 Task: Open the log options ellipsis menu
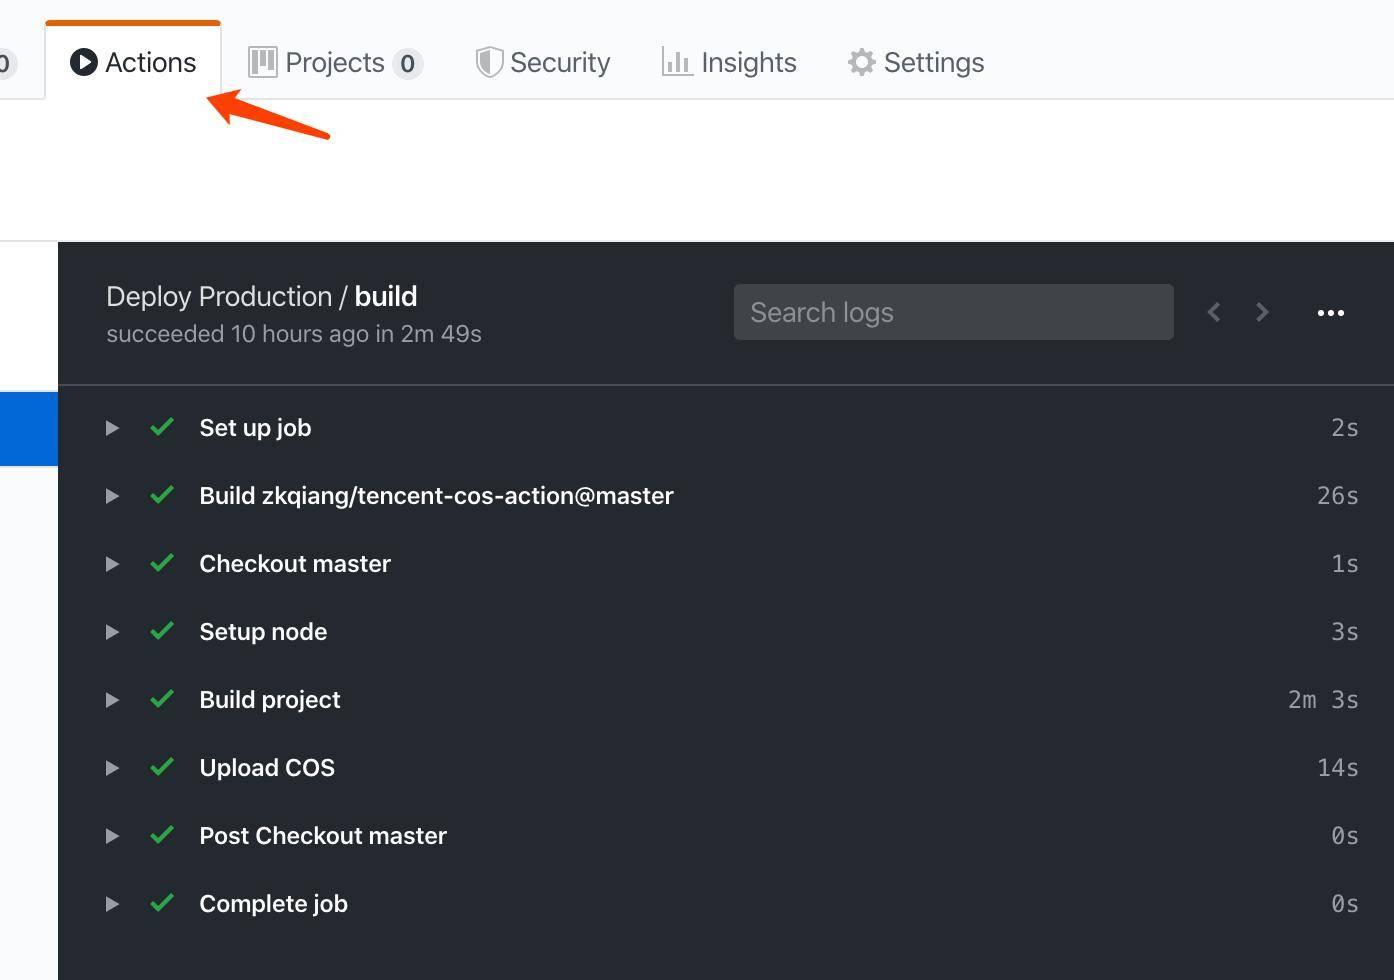pos(1330,312)
